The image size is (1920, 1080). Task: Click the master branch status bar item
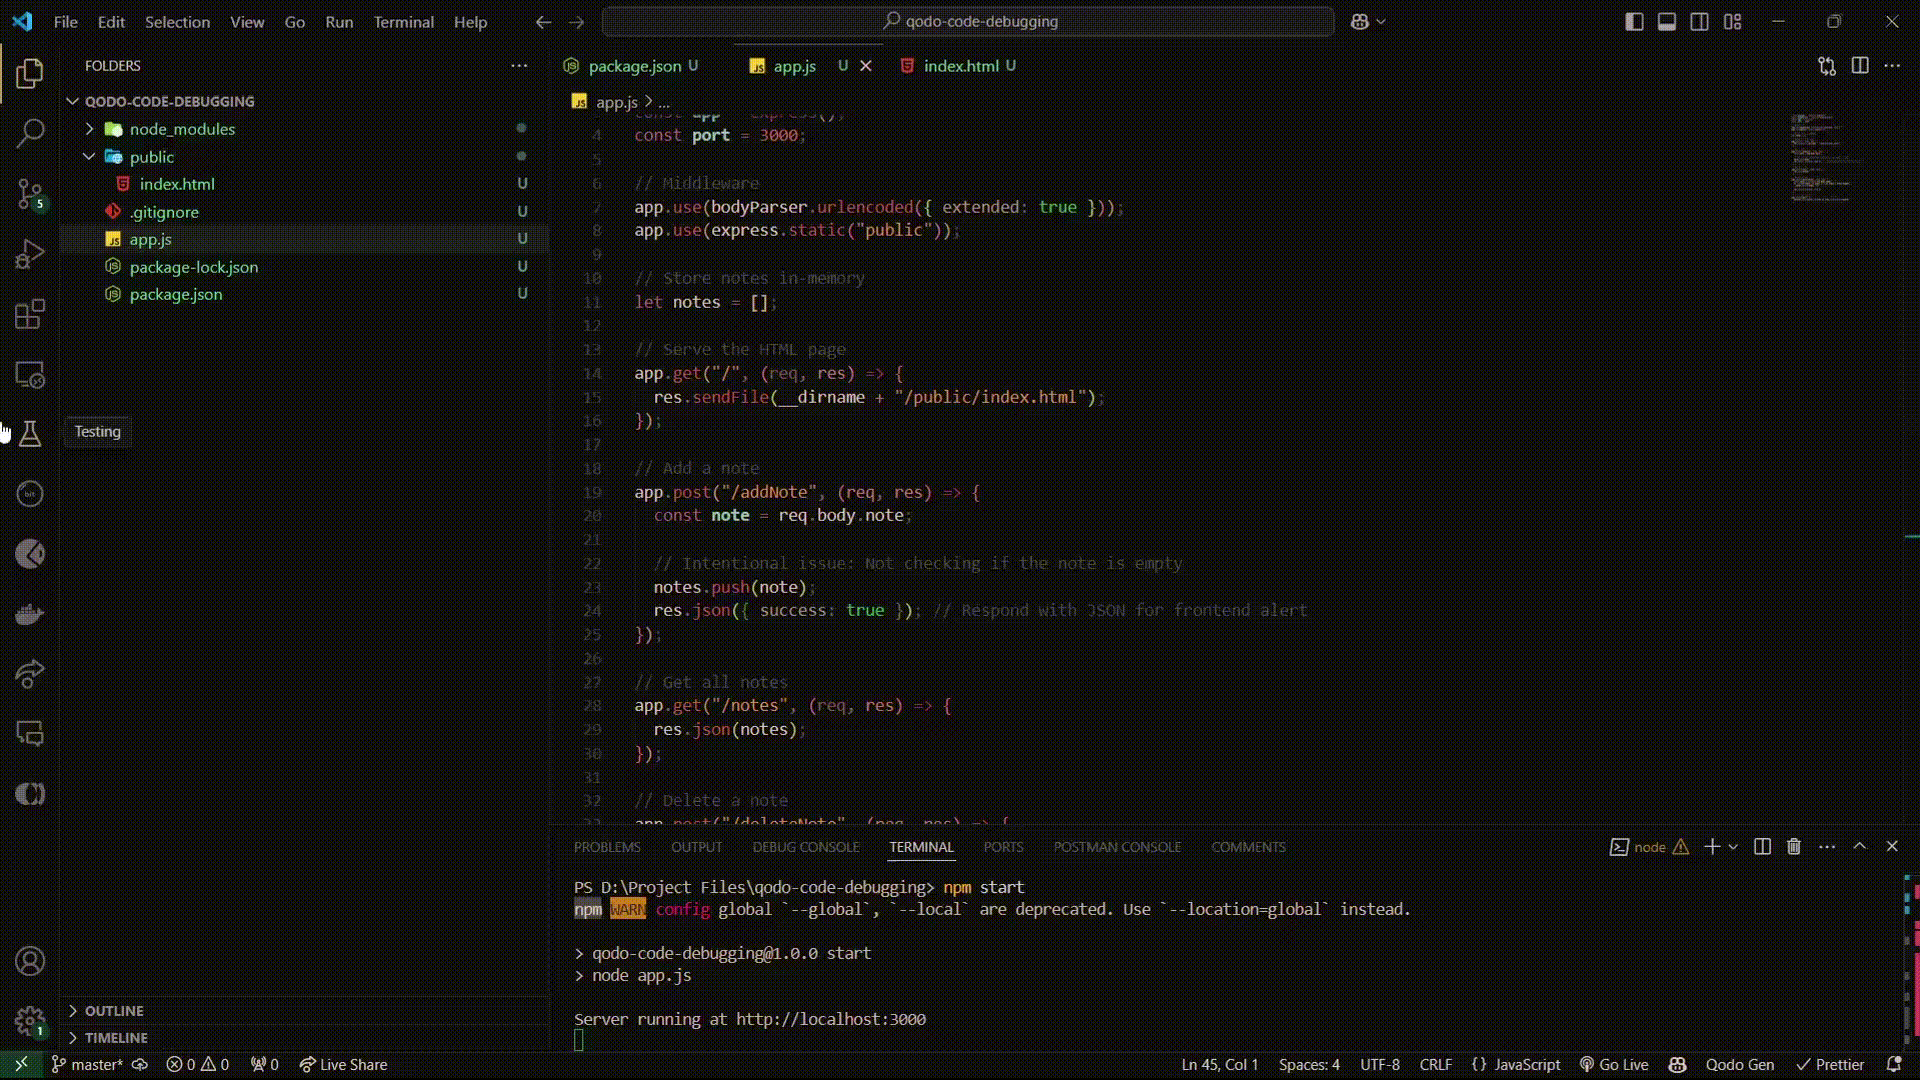pyautogui.click(x=87, y=1065)
